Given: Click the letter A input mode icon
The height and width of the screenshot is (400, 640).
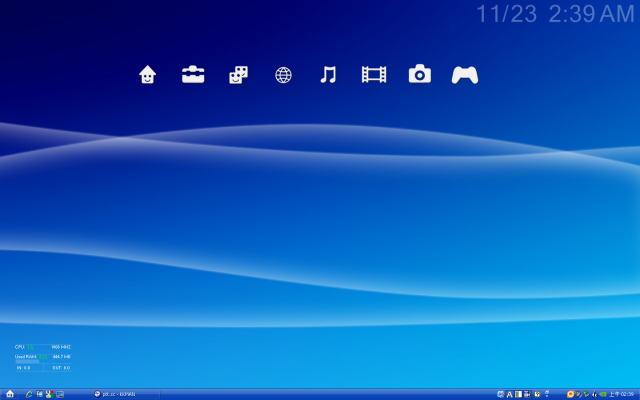Looking at the screenshot, I should [509, 394].
